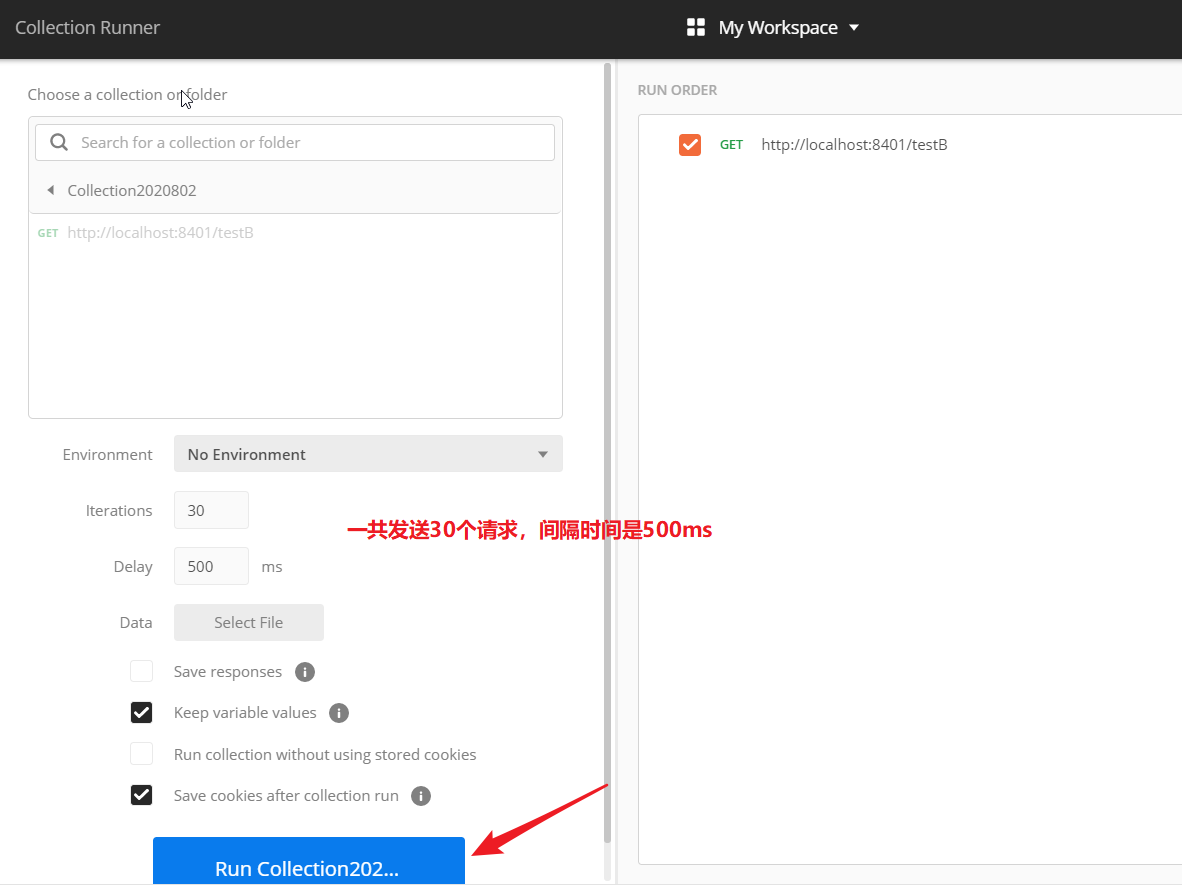Click the Iterations input showing 30
Viewport: 1182px width, 894px height.
[211, 510]
